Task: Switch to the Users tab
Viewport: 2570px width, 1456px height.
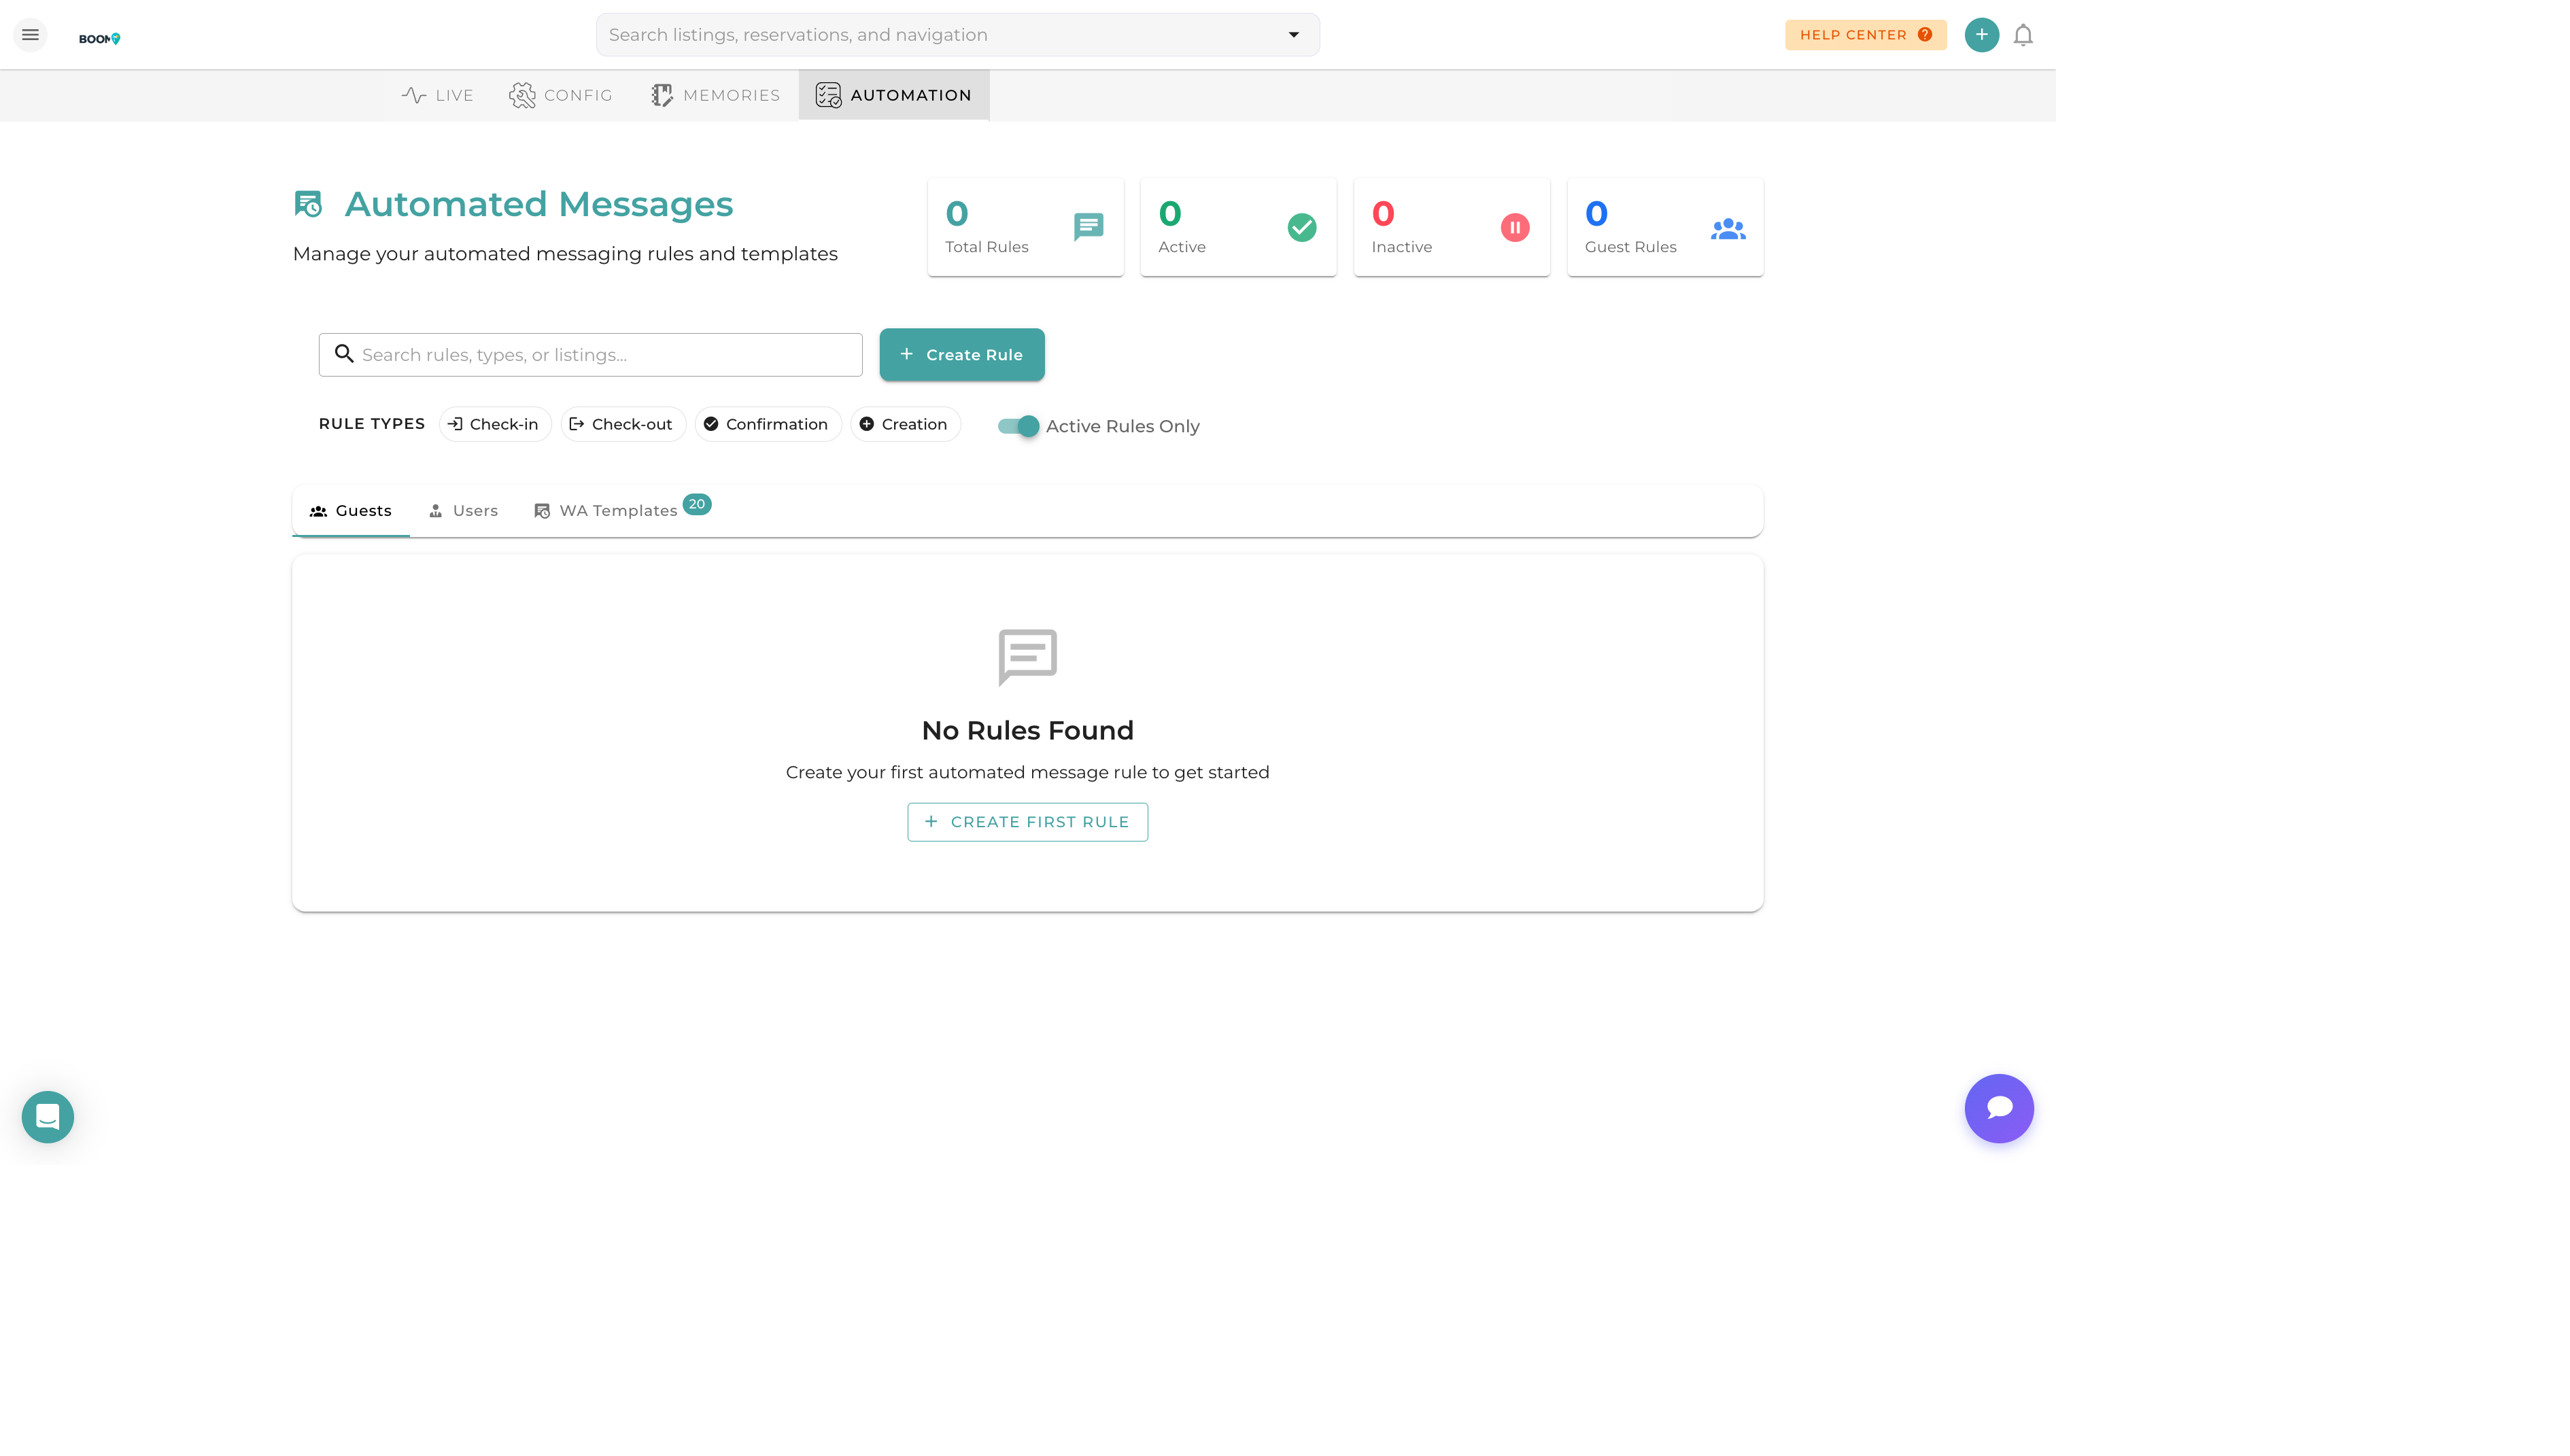Action: click(x=462, y=510)
